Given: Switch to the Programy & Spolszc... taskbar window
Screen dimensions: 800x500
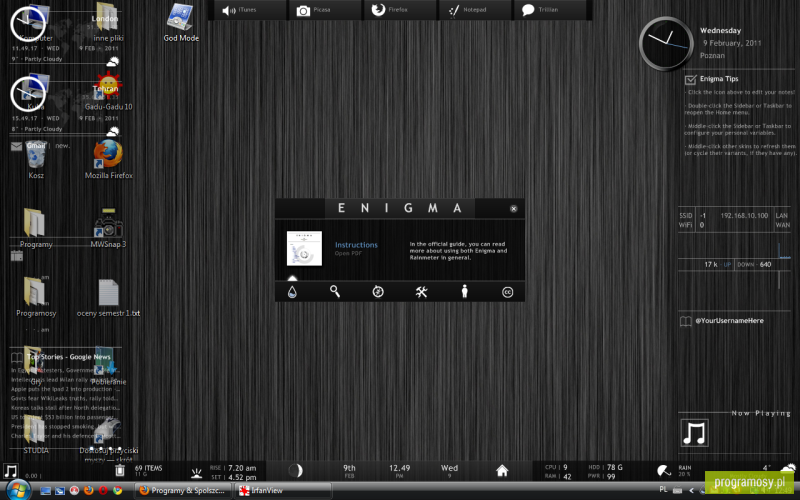Looking at the screenshot, I should point(182,491).
